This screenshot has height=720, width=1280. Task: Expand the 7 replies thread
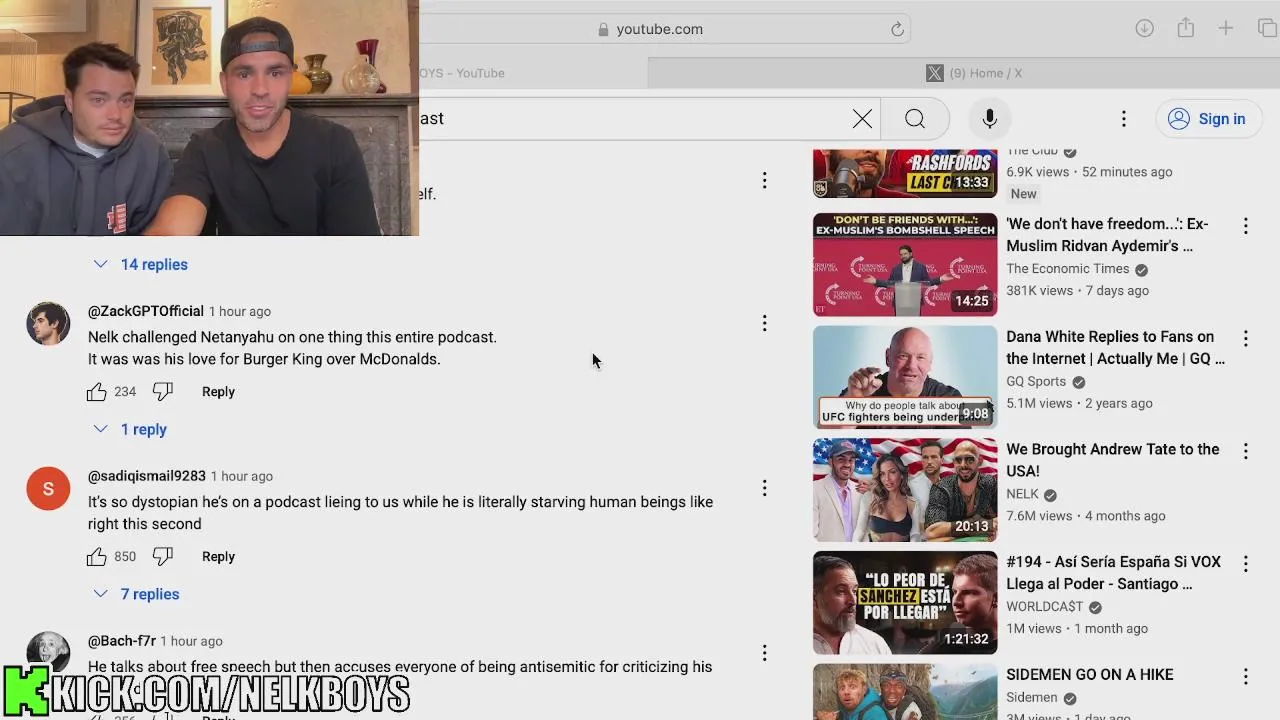(x=137, y=594)
